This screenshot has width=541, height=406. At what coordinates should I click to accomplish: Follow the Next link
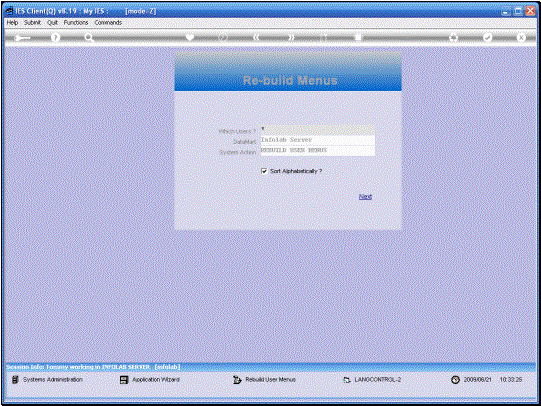tap(365, 197)
